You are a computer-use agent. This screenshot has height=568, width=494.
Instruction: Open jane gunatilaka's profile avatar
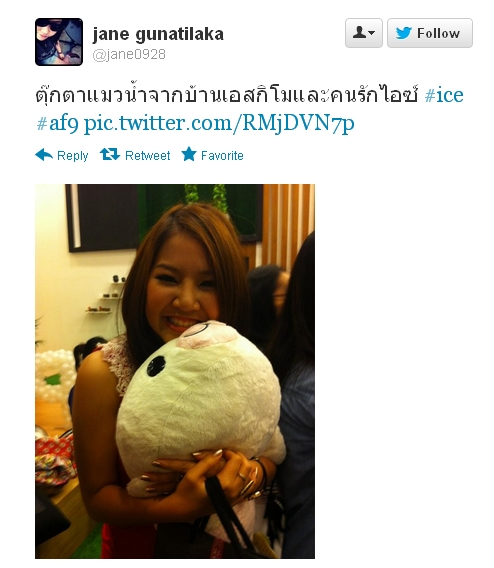tap(59, 42)
